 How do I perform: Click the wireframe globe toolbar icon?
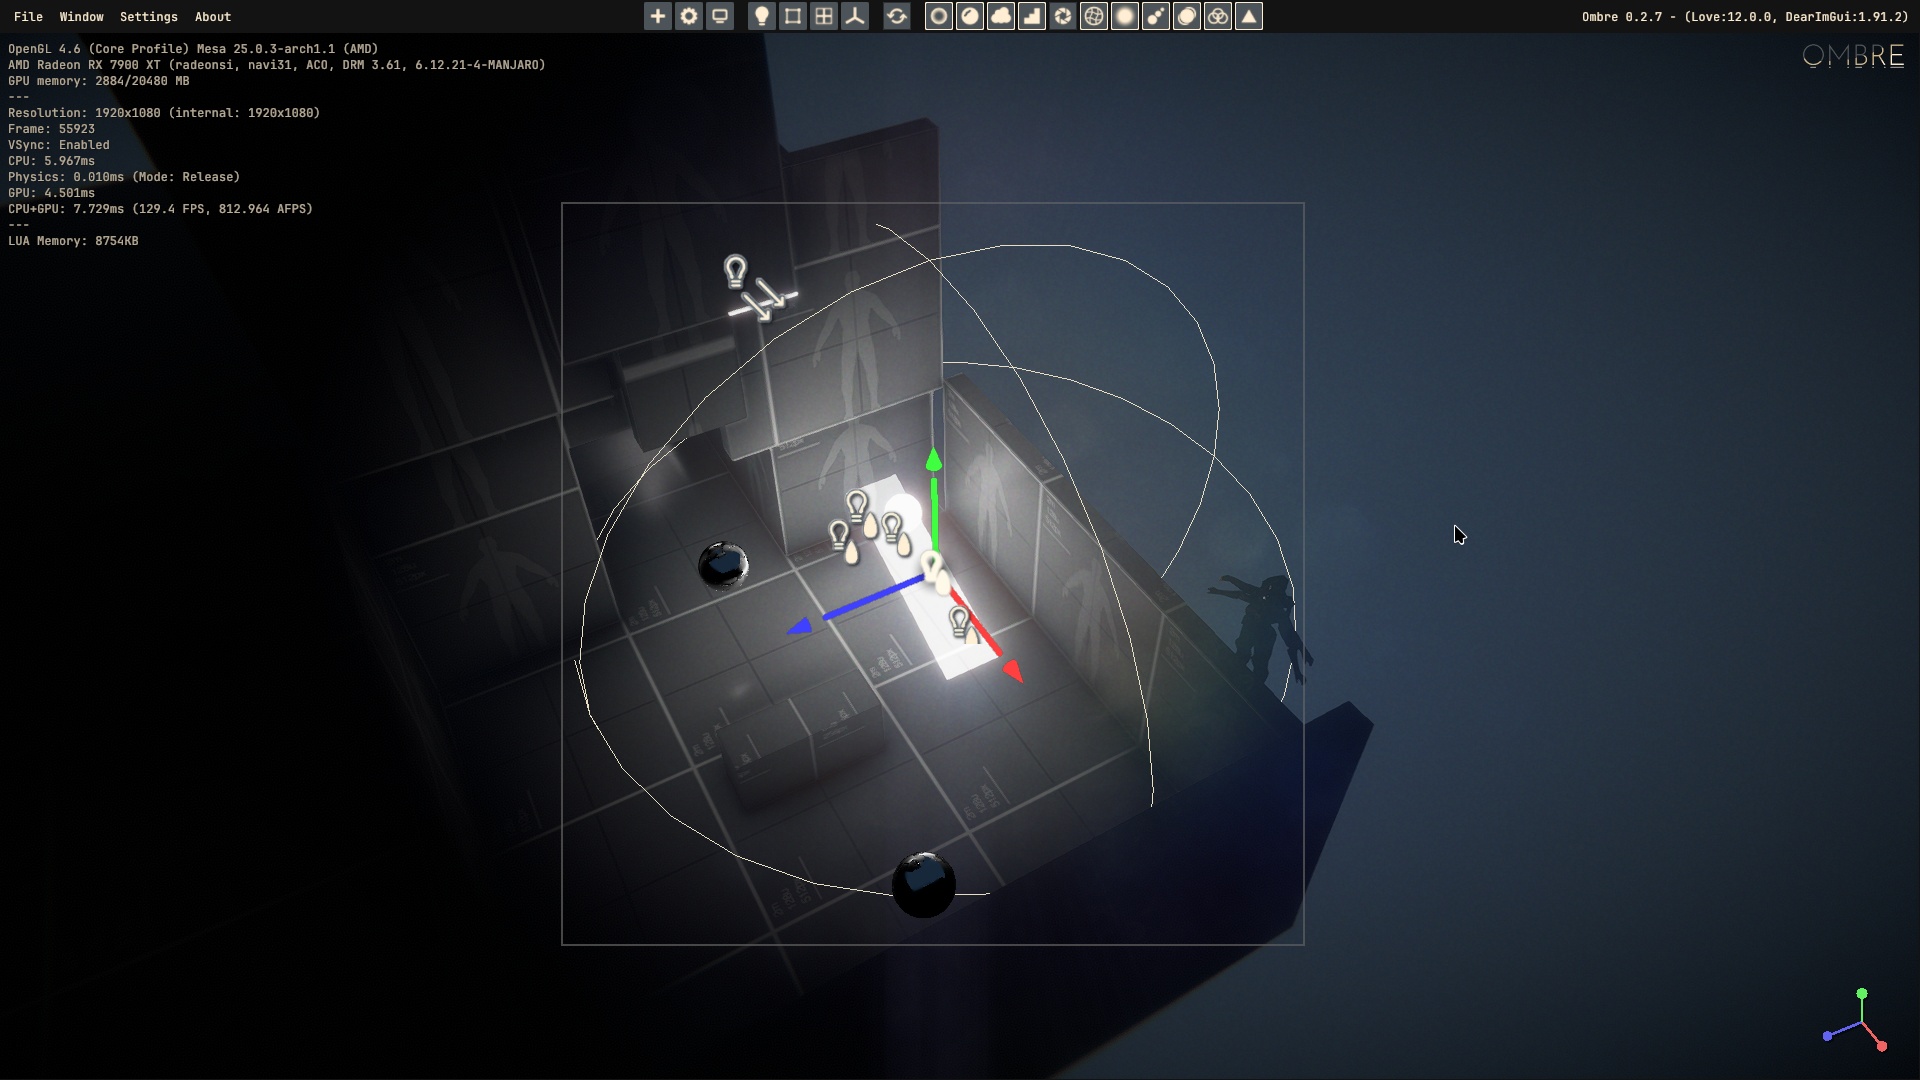[1094, 16]
